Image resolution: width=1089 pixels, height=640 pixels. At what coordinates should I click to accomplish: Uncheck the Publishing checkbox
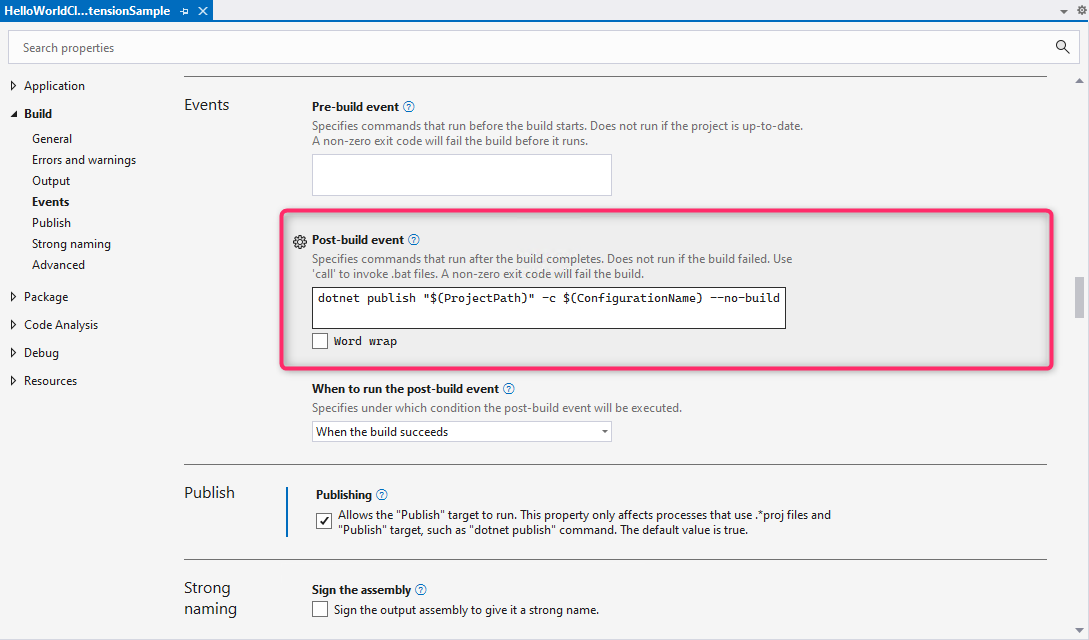pyautogui.click(x=324, y=521)
